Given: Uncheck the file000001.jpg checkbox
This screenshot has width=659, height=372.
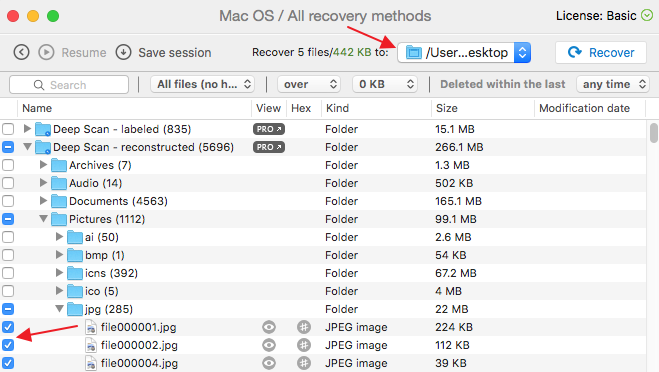Looking at the screenshot, I should (8, 327).
